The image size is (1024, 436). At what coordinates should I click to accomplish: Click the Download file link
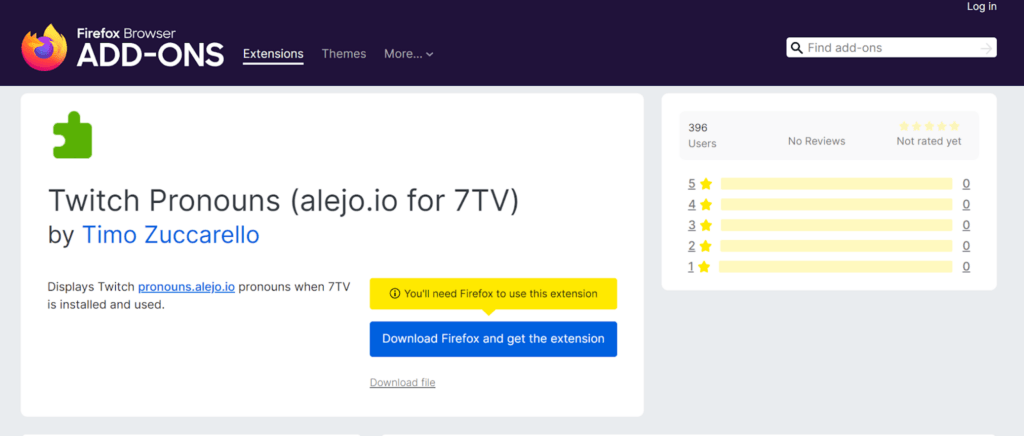pyautogui.click(x=402, y=382)
